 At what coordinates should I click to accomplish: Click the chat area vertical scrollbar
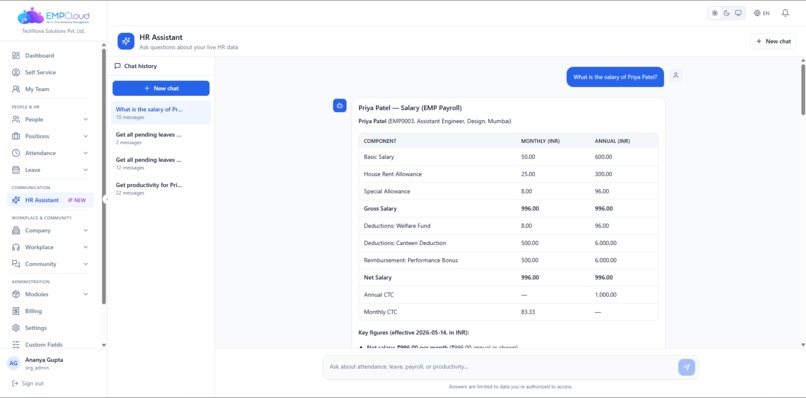pyautogui.click(x=803, y=89)
